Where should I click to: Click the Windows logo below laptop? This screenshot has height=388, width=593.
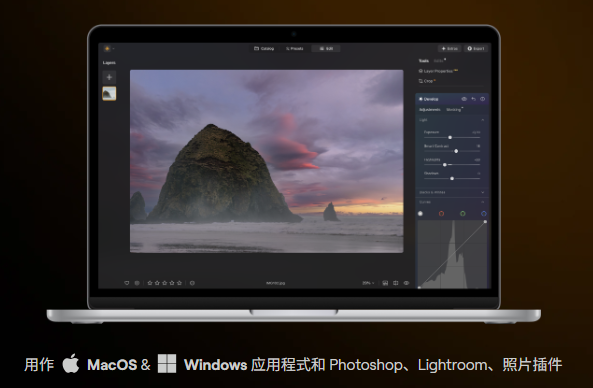[167, 364]
